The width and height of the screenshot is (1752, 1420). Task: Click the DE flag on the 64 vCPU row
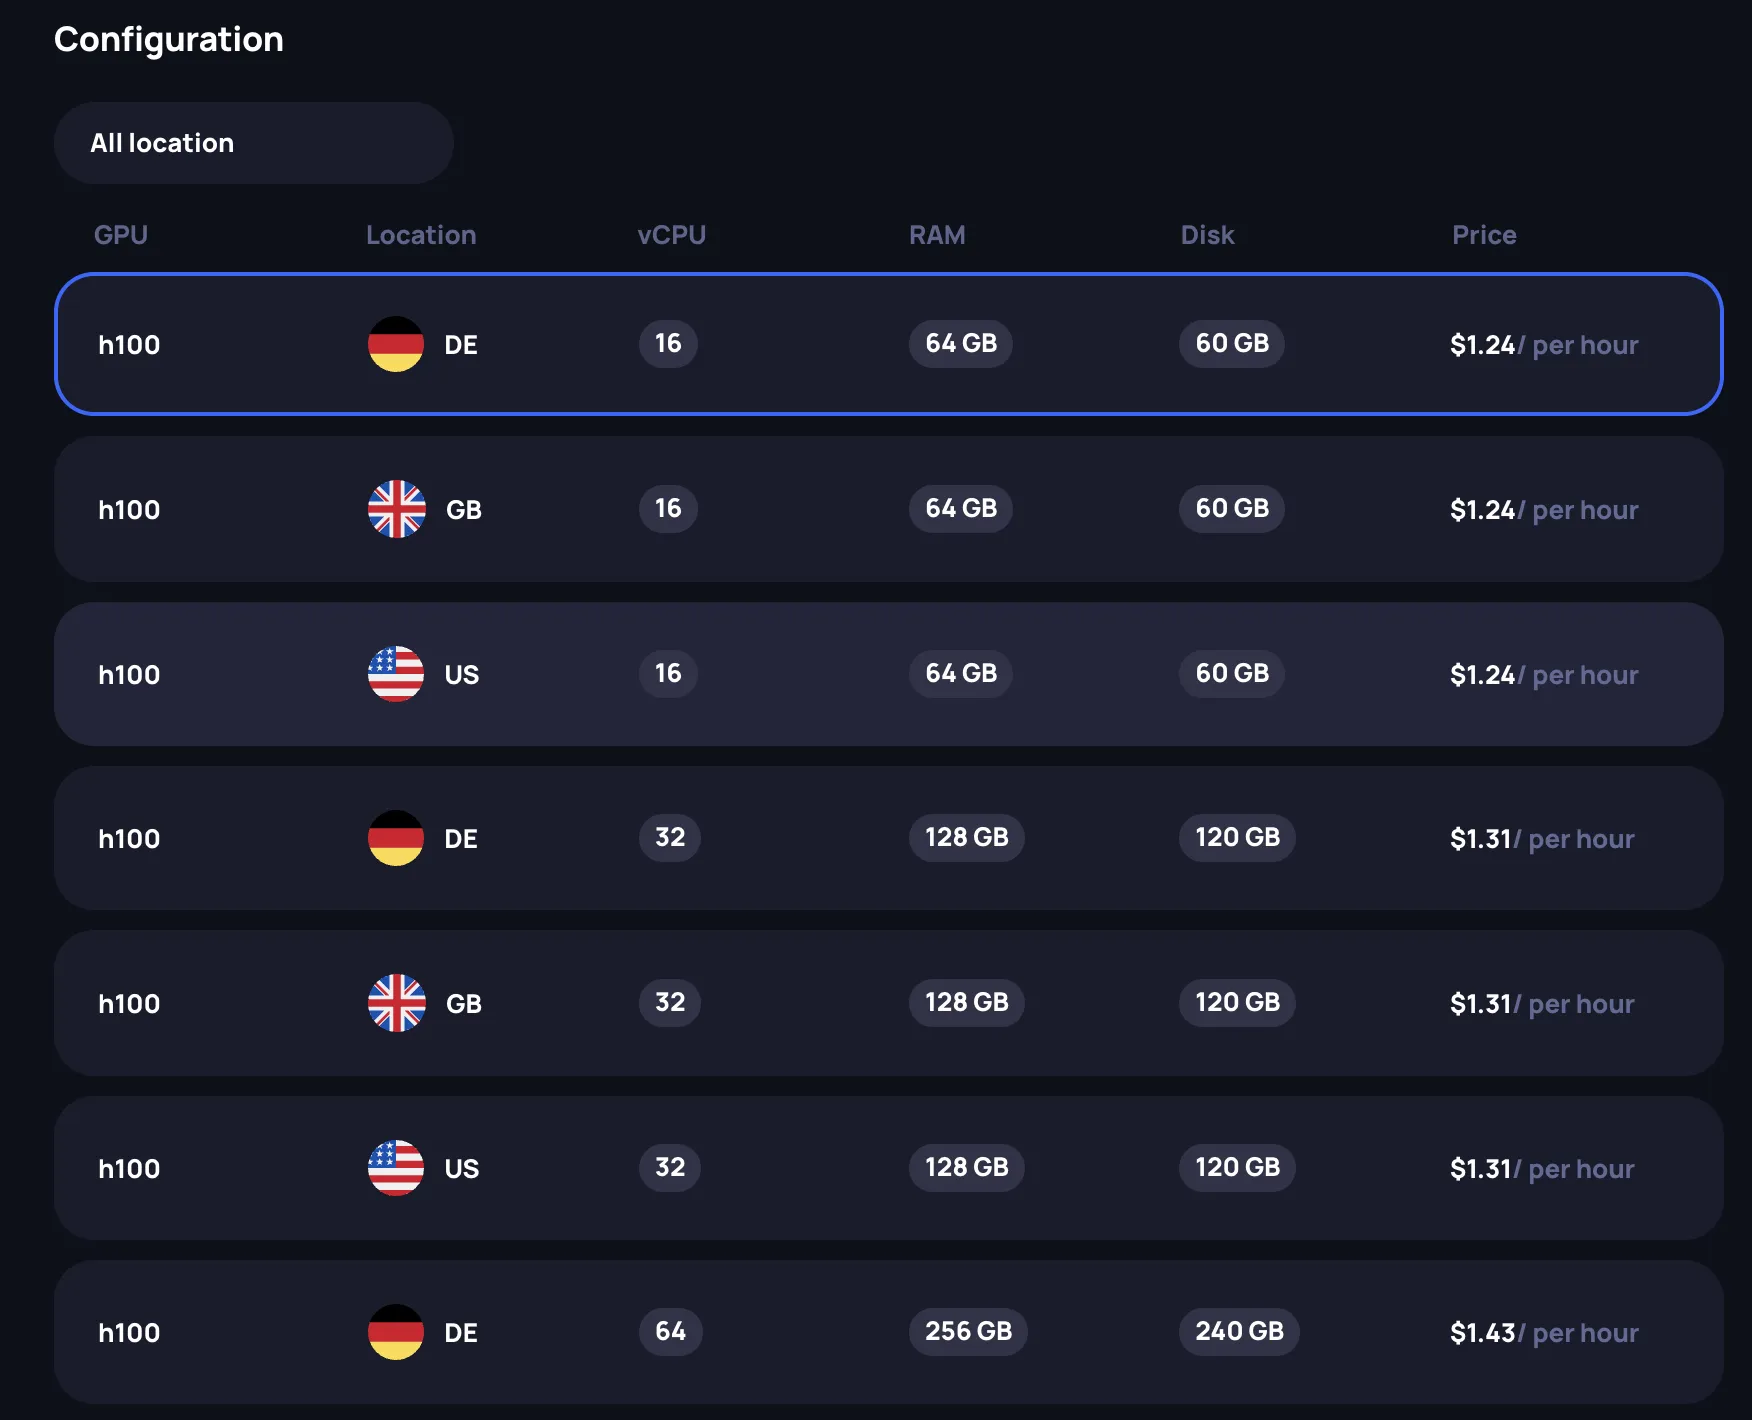[396, 1332]
